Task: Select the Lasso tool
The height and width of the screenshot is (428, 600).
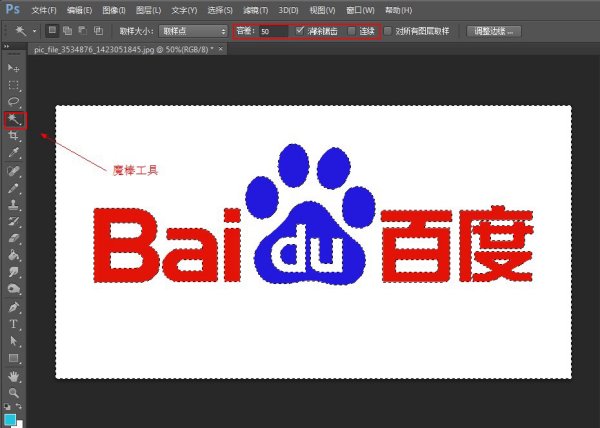Action: [13, 102]
